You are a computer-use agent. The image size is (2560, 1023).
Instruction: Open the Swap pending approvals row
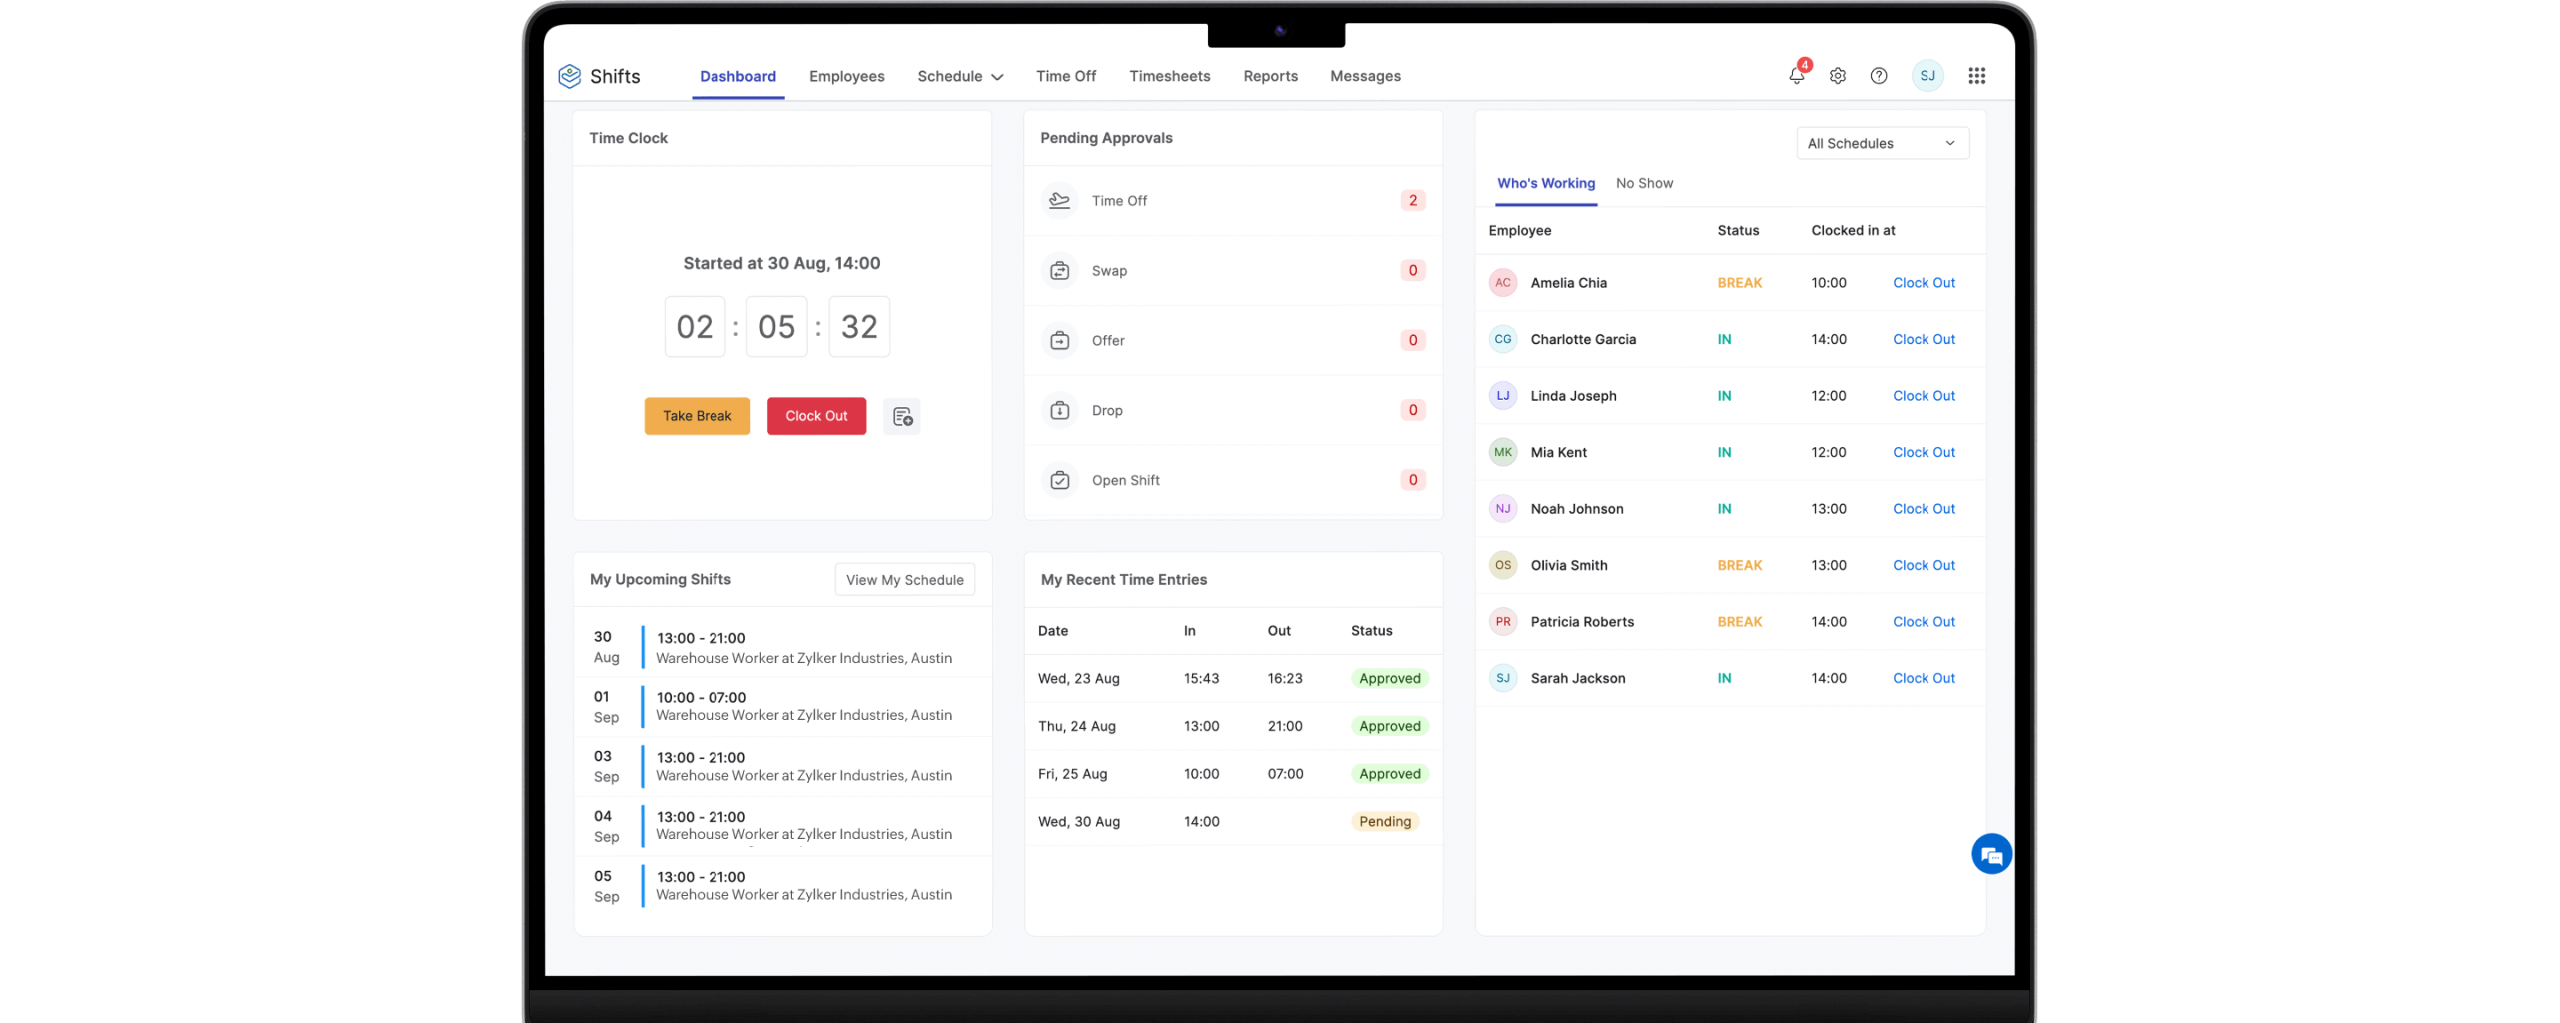point(1232,271)
